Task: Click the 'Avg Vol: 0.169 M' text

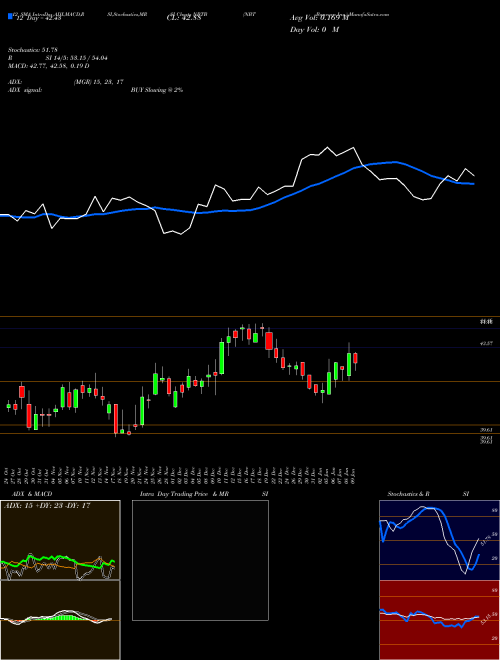Action: (319, 18)
